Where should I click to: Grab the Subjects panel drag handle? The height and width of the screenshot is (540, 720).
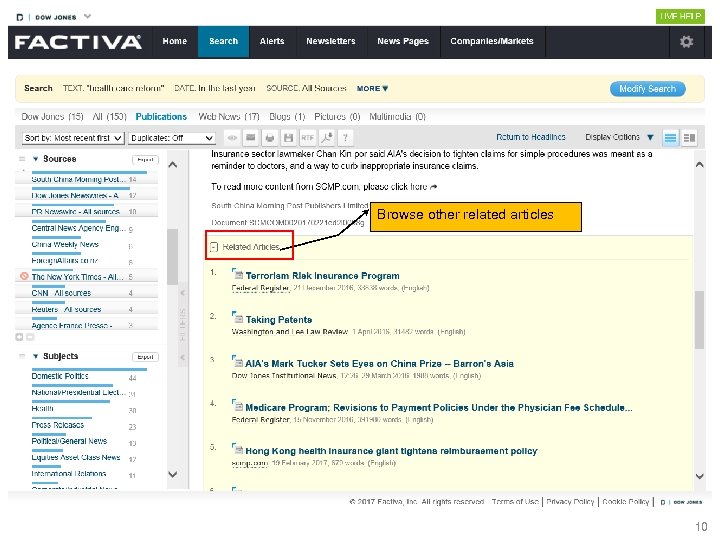click(x=22, y=356)
